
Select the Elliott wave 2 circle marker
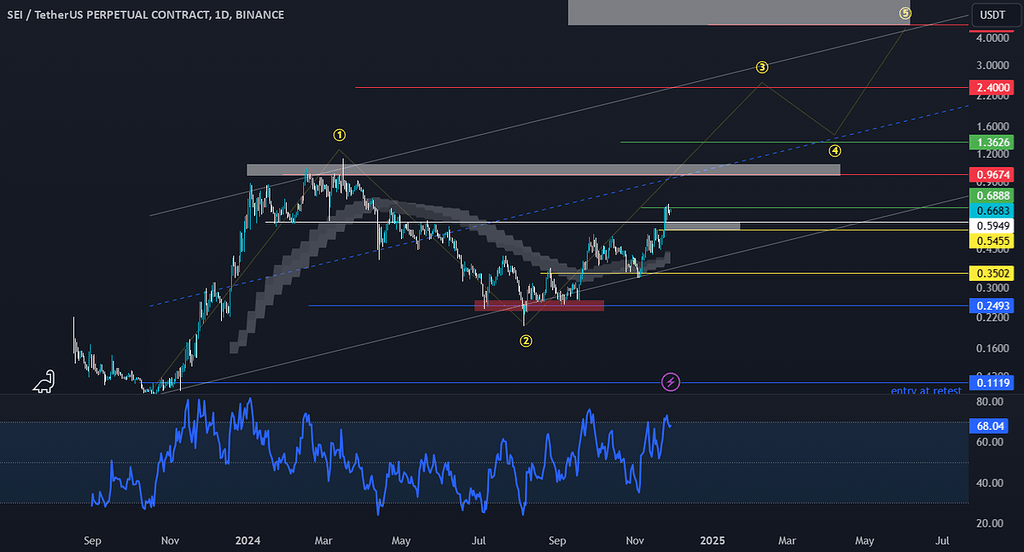pyautogui.click(x=525, y=341)
